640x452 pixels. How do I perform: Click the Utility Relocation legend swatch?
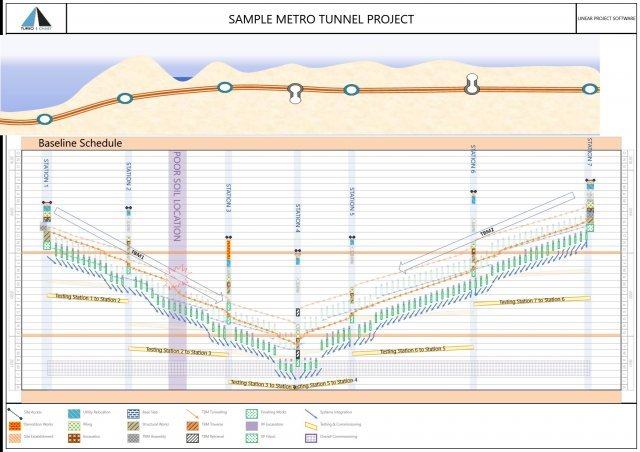(74, 413)
